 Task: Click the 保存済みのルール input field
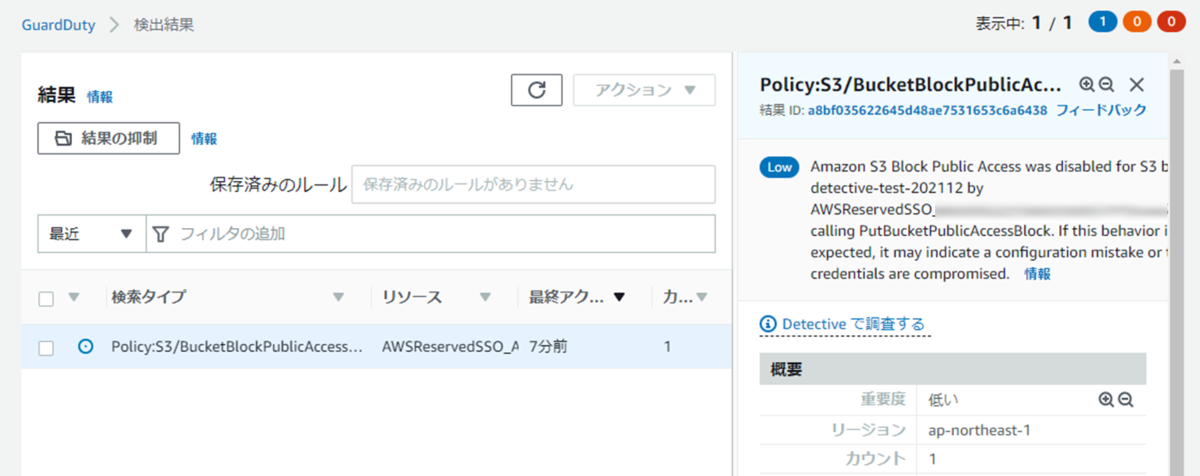coord(533,184)
